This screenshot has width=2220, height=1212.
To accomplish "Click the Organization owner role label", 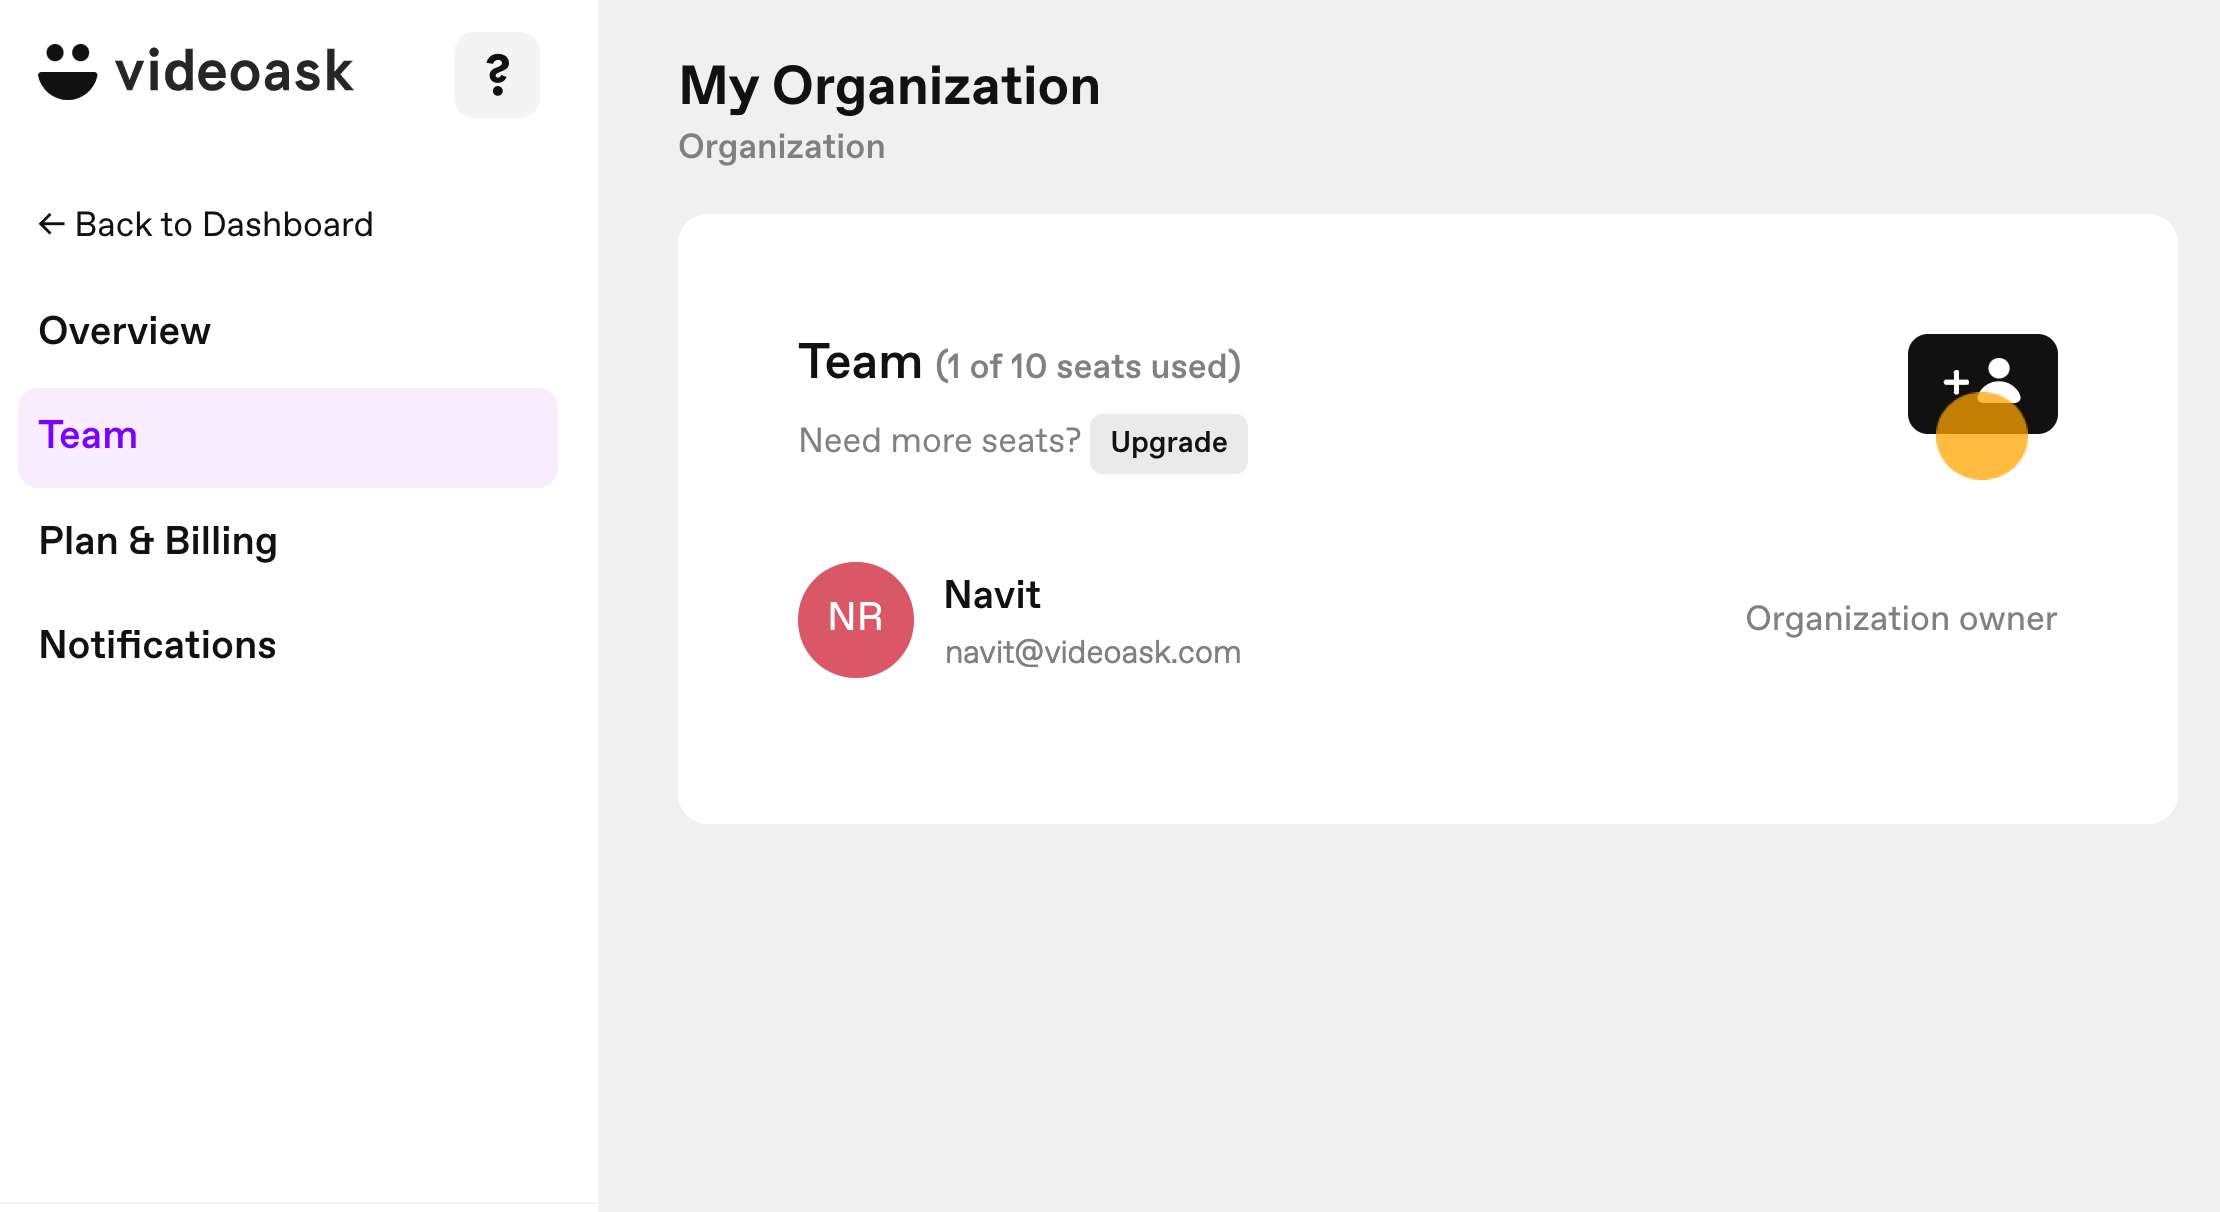I will pos(1901,619).
